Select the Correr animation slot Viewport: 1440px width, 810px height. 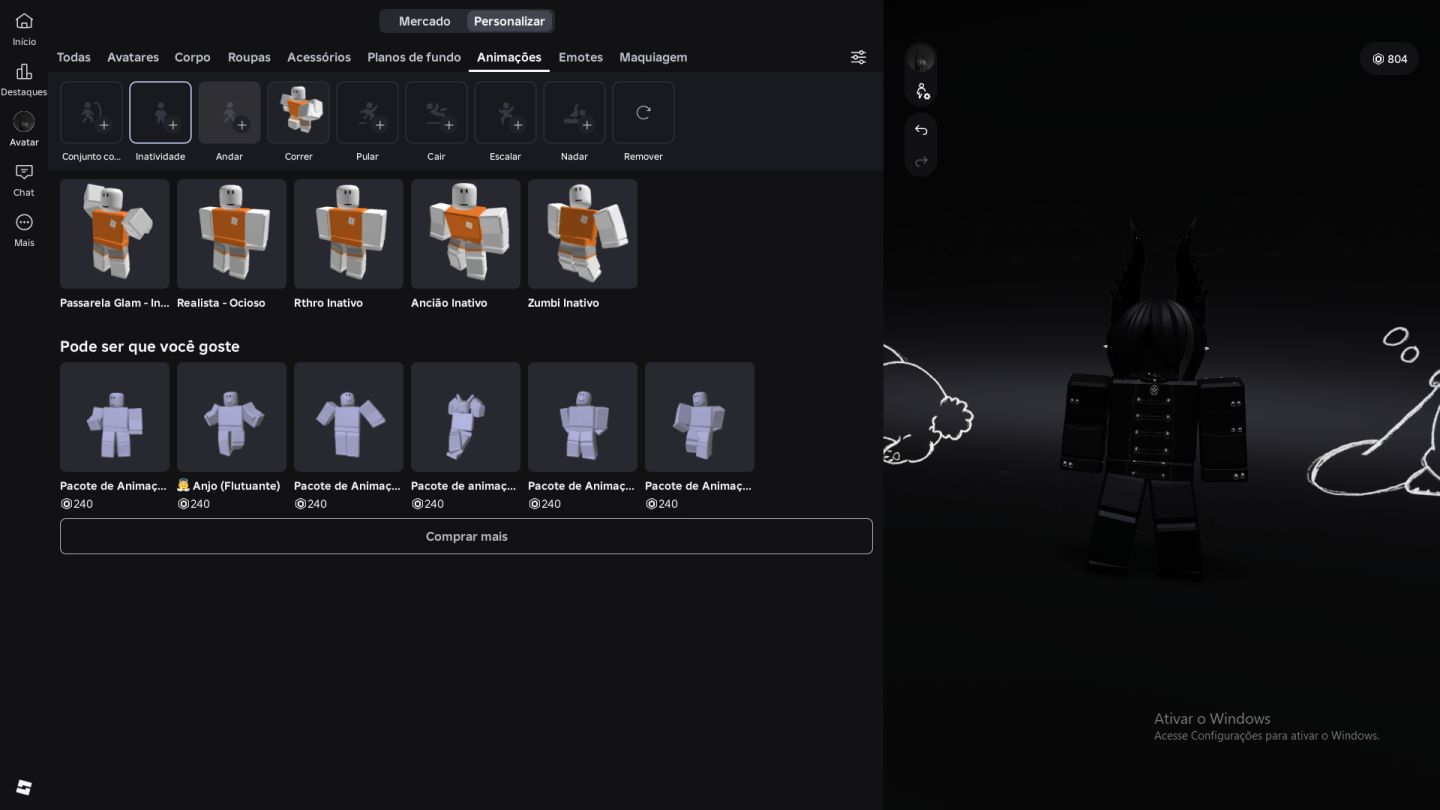[298, 112]
